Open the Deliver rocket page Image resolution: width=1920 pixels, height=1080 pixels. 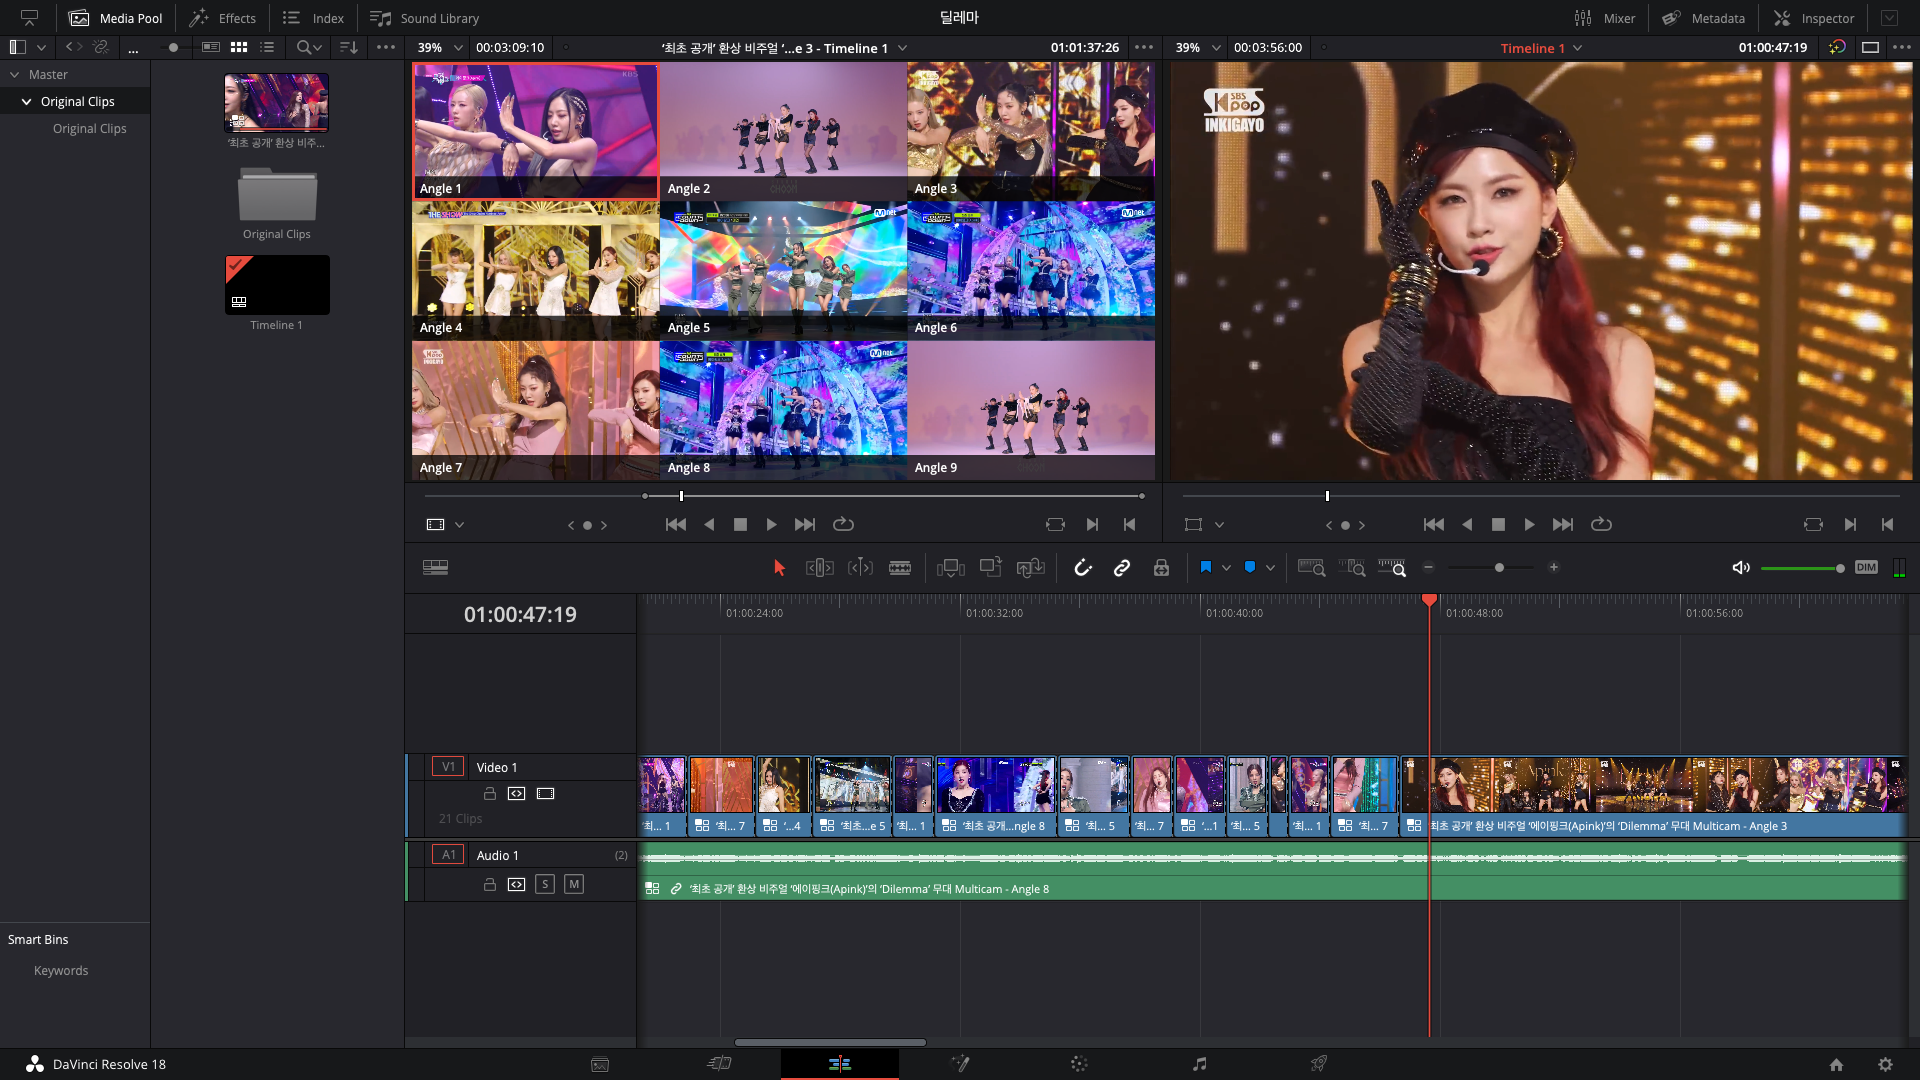click(1319, 1064)
